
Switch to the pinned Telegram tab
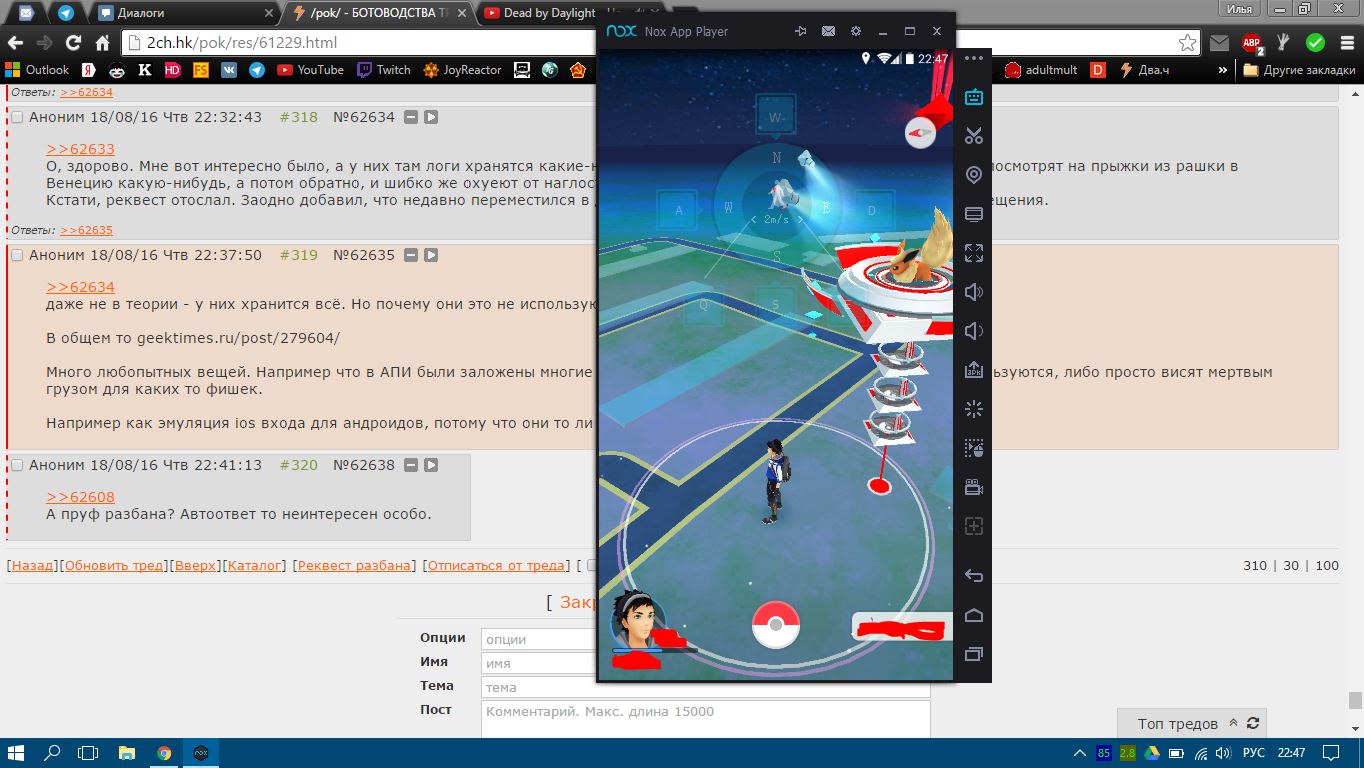point(66,13)
